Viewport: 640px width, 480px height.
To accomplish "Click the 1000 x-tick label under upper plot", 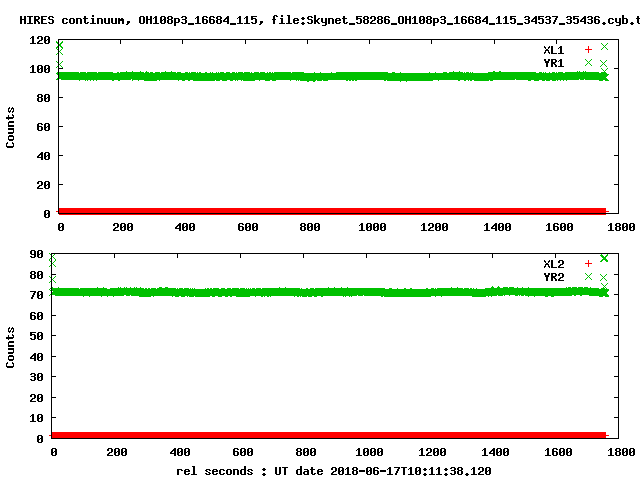I will click(372, 227).
